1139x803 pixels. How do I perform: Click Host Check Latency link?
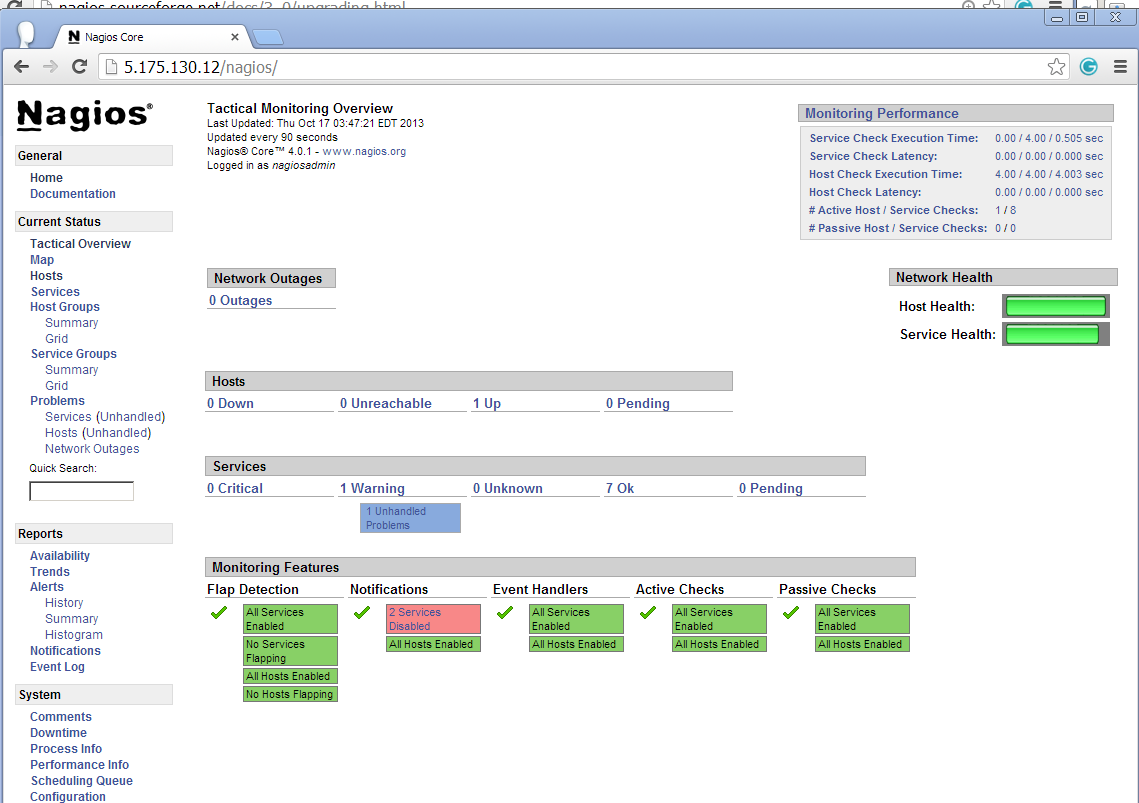(864, 193)
